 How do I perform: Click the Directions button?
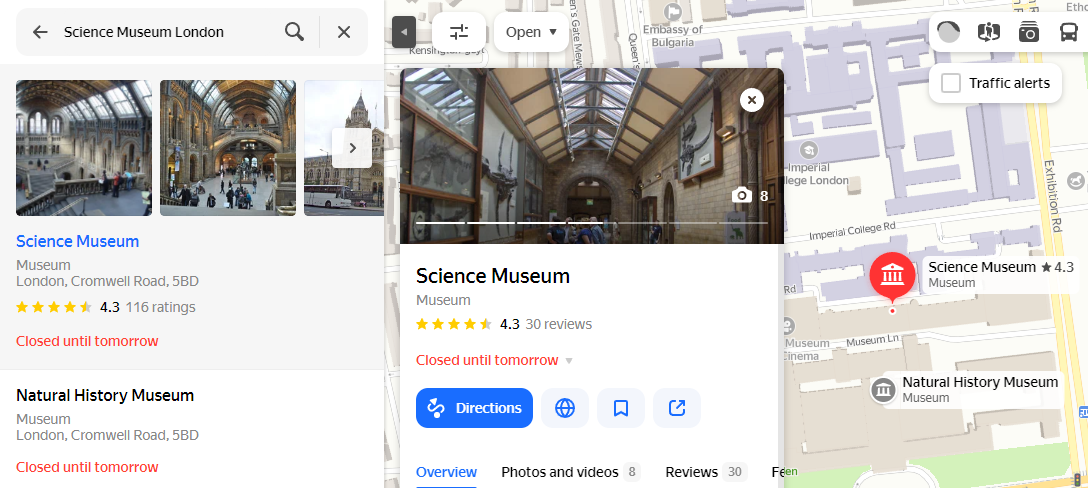click(474, 408)
